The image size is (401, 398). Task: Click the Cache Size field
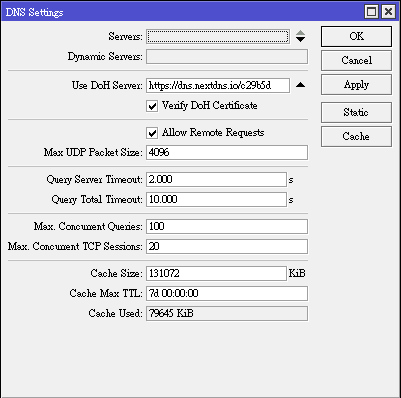(216, 273)
